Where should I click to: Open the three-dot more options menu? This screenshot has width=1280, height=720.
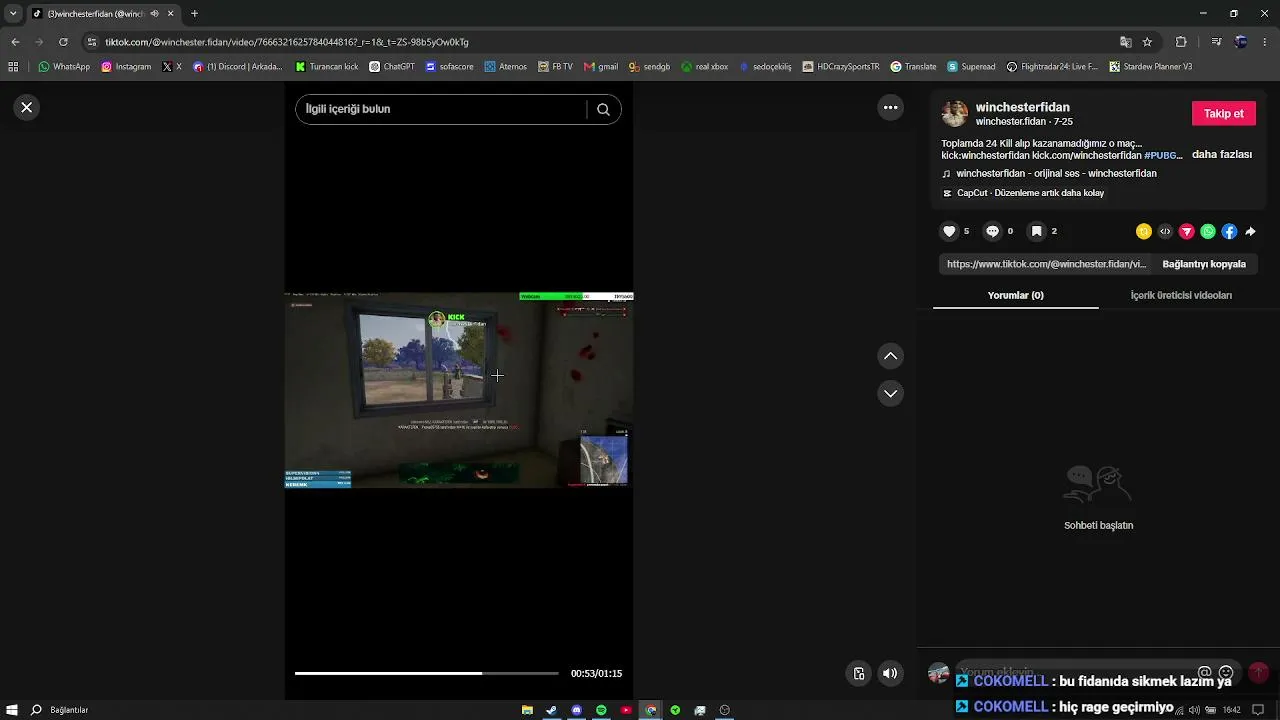(x=890, y=107)
